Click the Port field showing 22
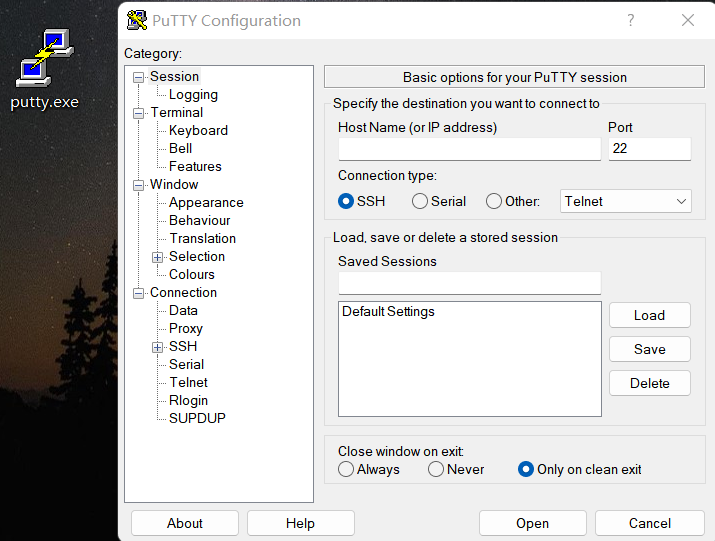The width and height of the screenshot is (715, 541). coord(650,149)
